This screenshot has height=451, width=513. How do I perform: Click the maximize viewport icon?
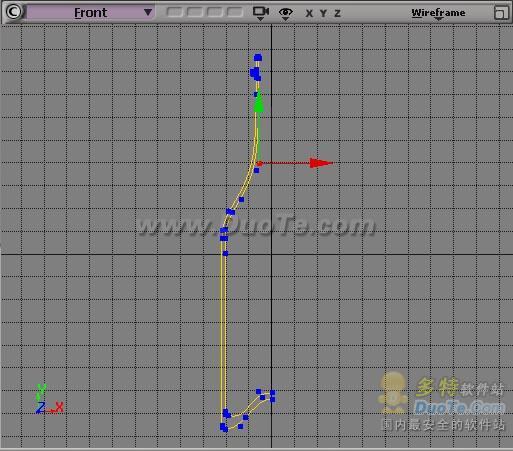(501, 13)
